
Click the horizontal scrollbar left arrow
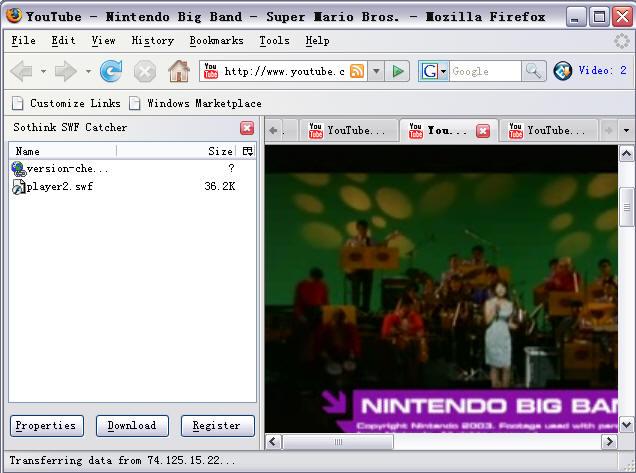pos(273,441)
